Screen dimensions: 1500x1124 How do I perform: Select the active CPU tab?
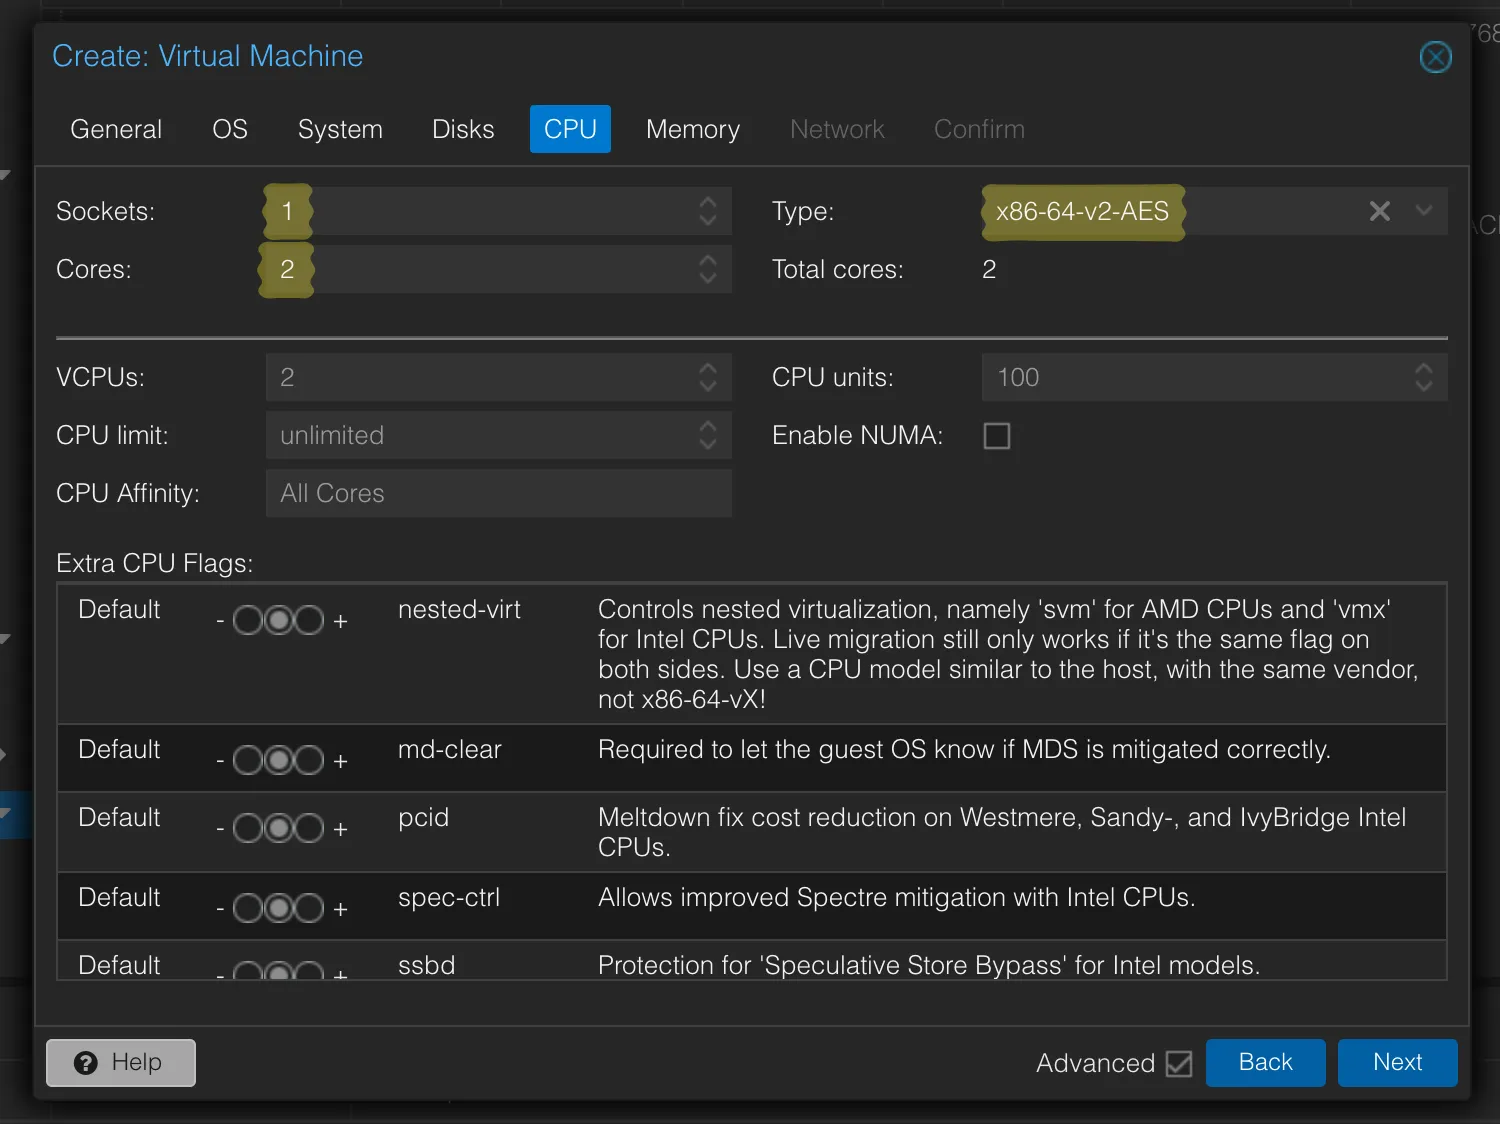click(570, 129)
